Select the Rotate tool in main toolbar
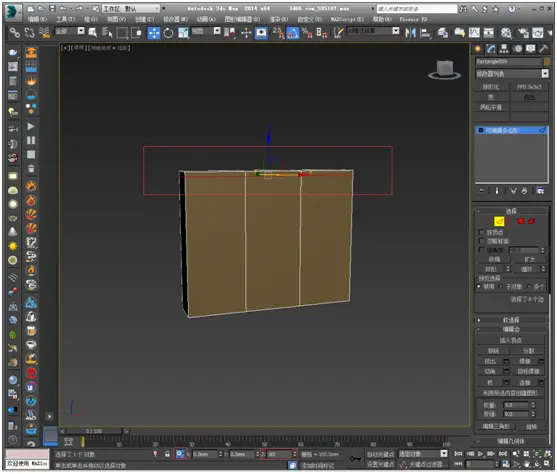Viewport: 557px width, 474px height. pos(168,33)
